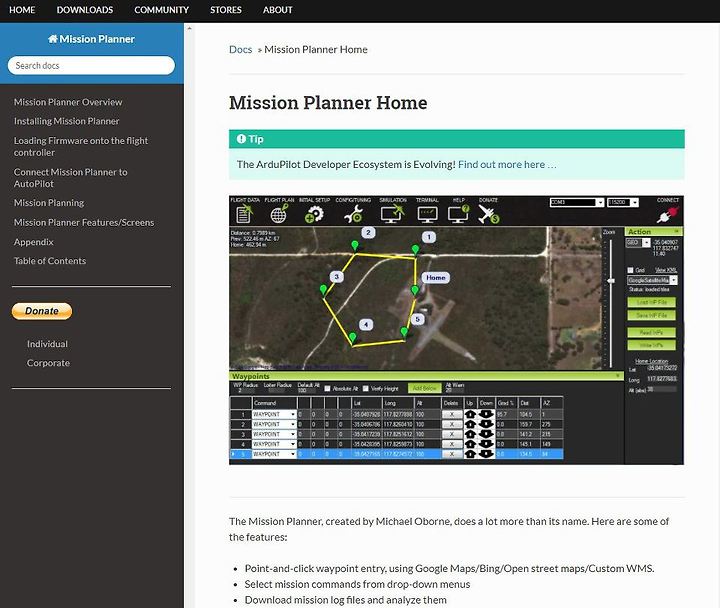Viewport: 720px width, 608px height.
Task: Move waypoint row 3 down arrow
Action: 486,434
